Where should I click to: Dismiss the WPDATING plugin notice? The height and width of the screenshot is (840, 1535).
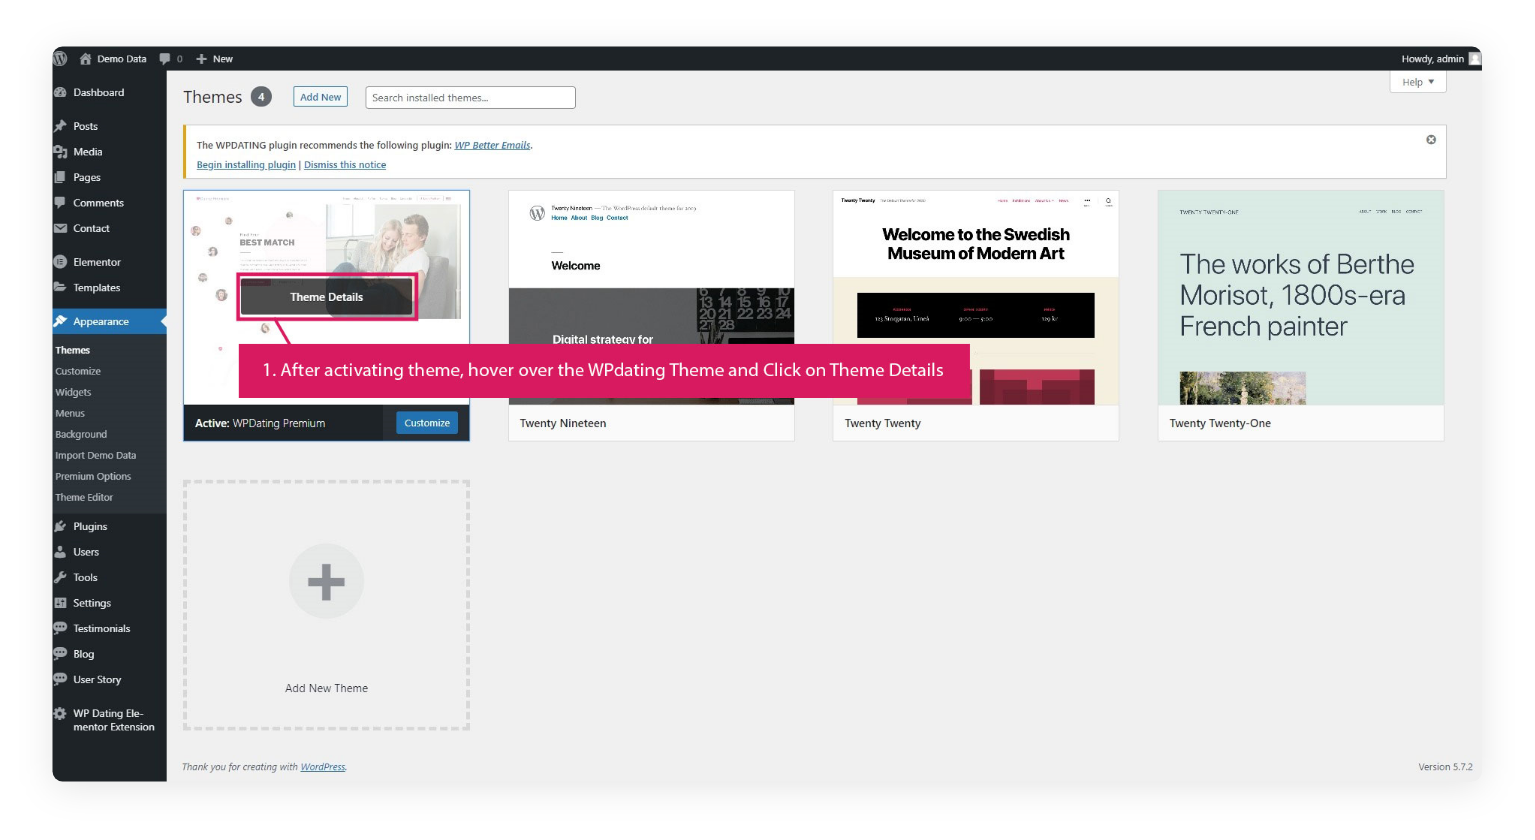point(1431,139)
